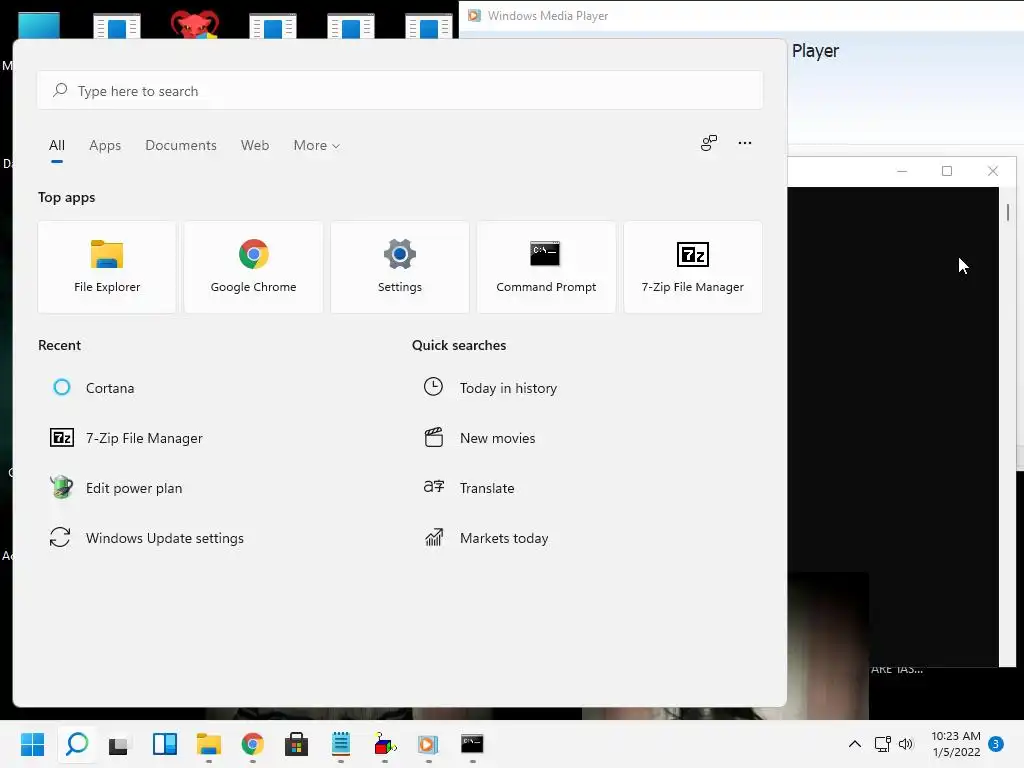This screenshot has height=768, width=1024.
Task: Open Microsoft Store on taskbar
Action: pyautogui.click(x=296, y=744)
